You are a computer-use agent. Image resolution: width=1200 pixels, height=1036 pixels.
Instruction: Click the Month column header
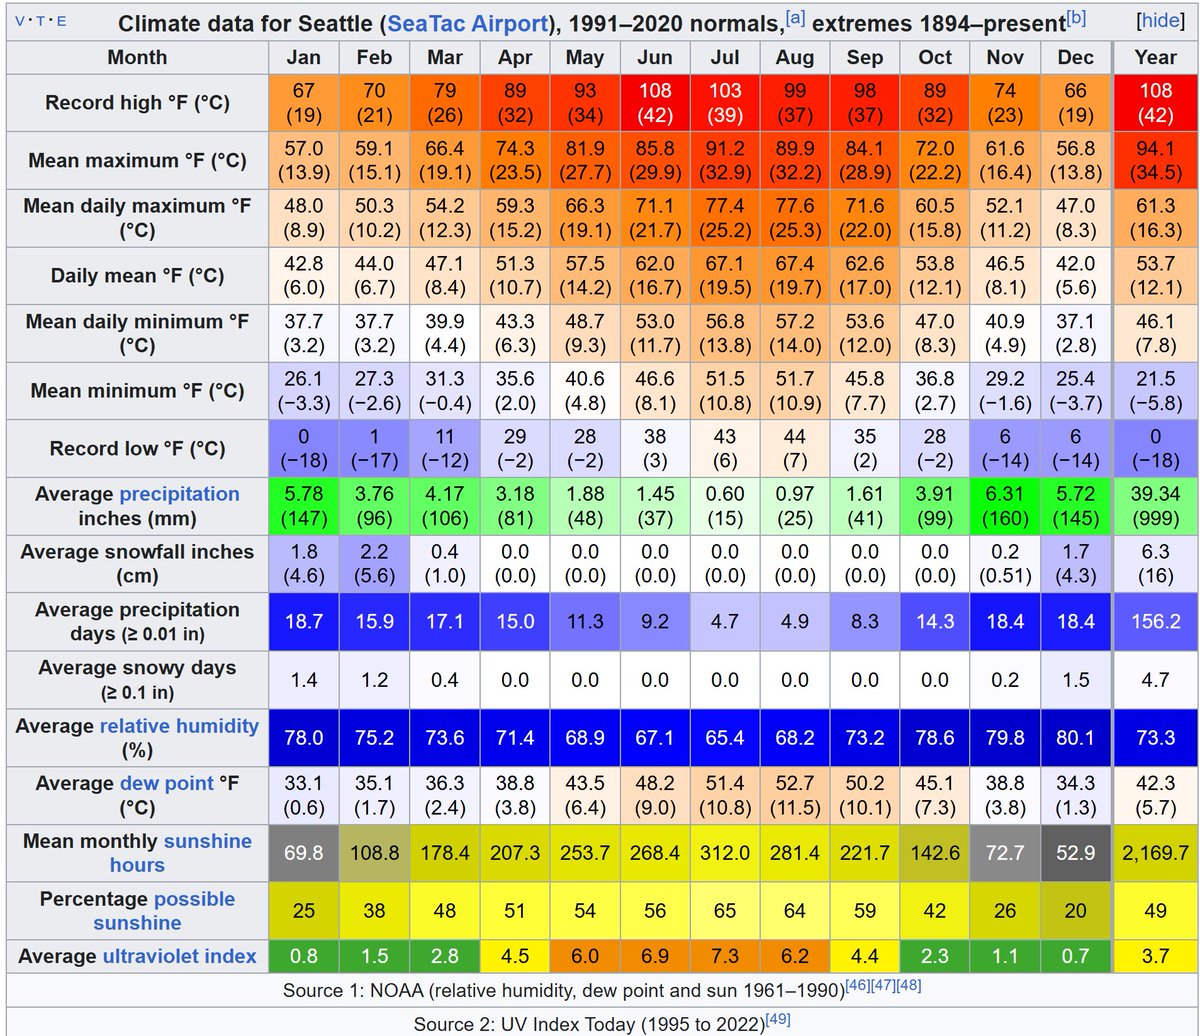(137, 57)
